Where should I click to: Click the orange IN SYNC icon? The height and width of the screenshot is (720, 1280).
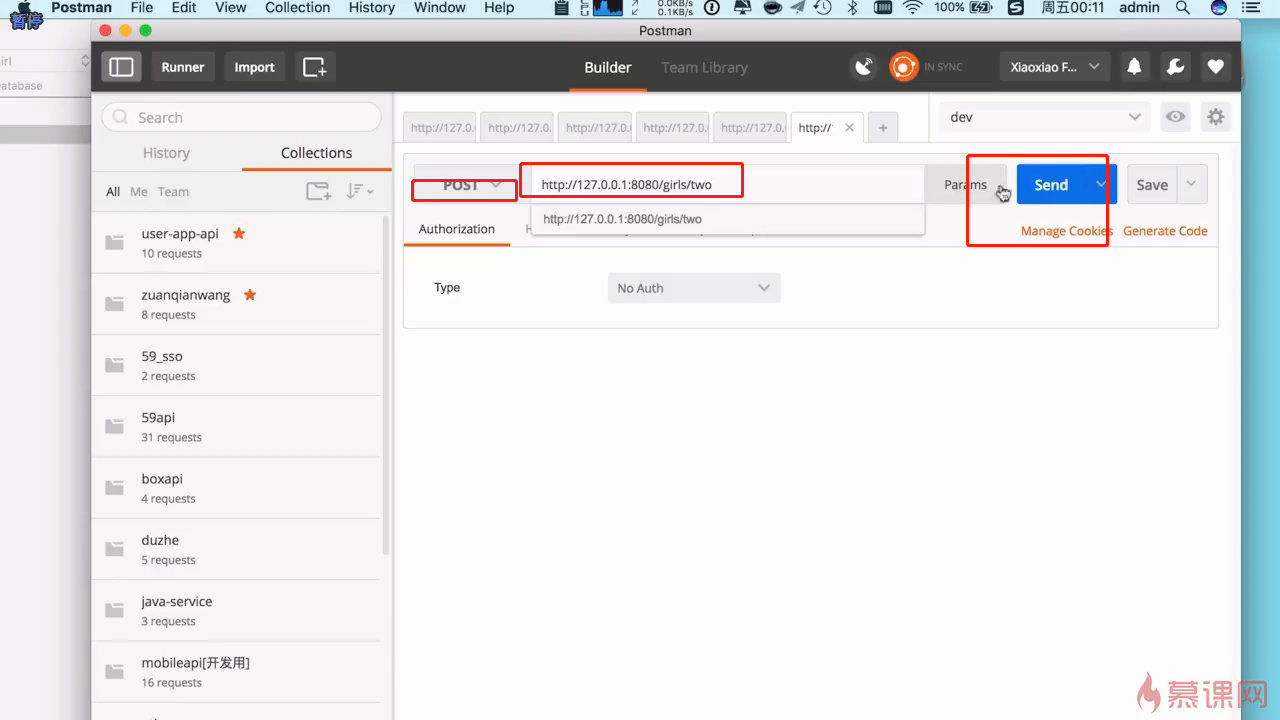pyautogui.click(x=904, y=67)
